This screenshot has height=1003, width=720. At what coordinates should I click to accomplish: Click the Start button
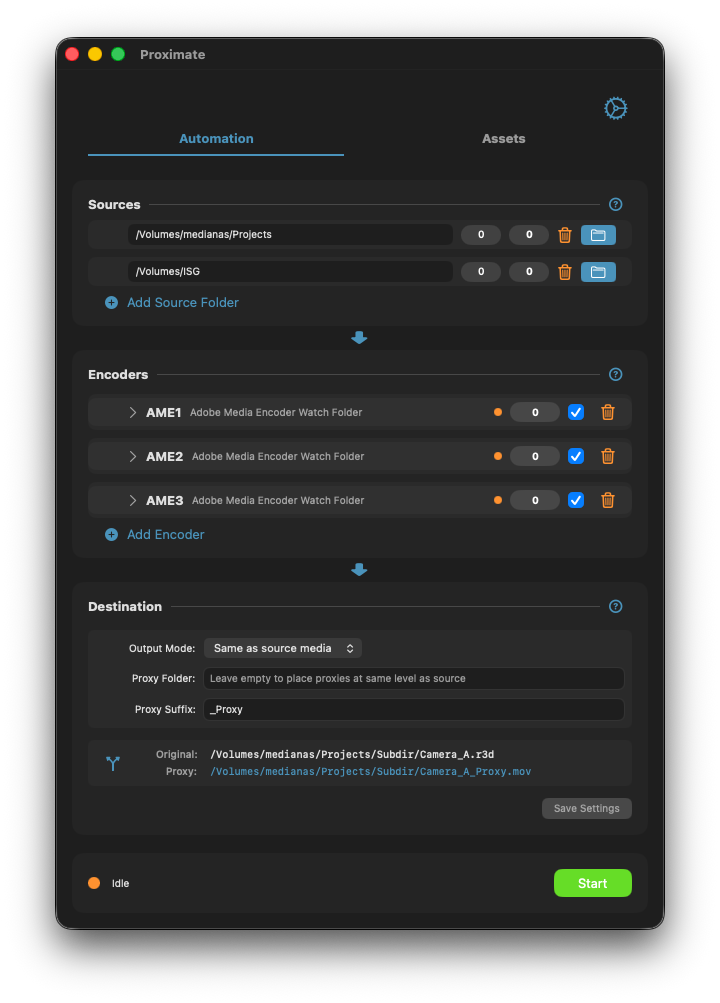(592, 883)
